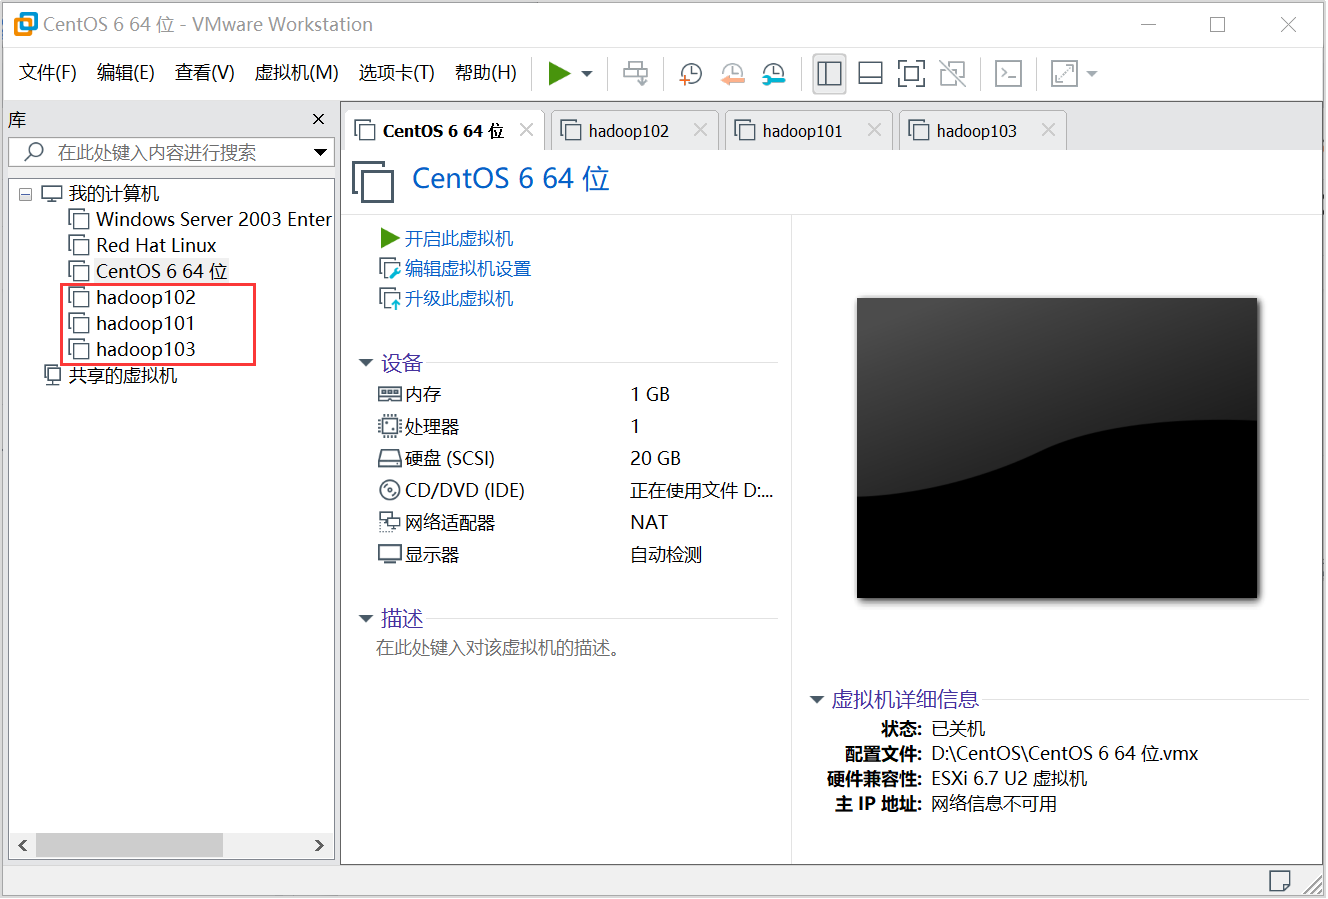
Task: Click library scrollbar left arrow
Action: pos(22,845)
